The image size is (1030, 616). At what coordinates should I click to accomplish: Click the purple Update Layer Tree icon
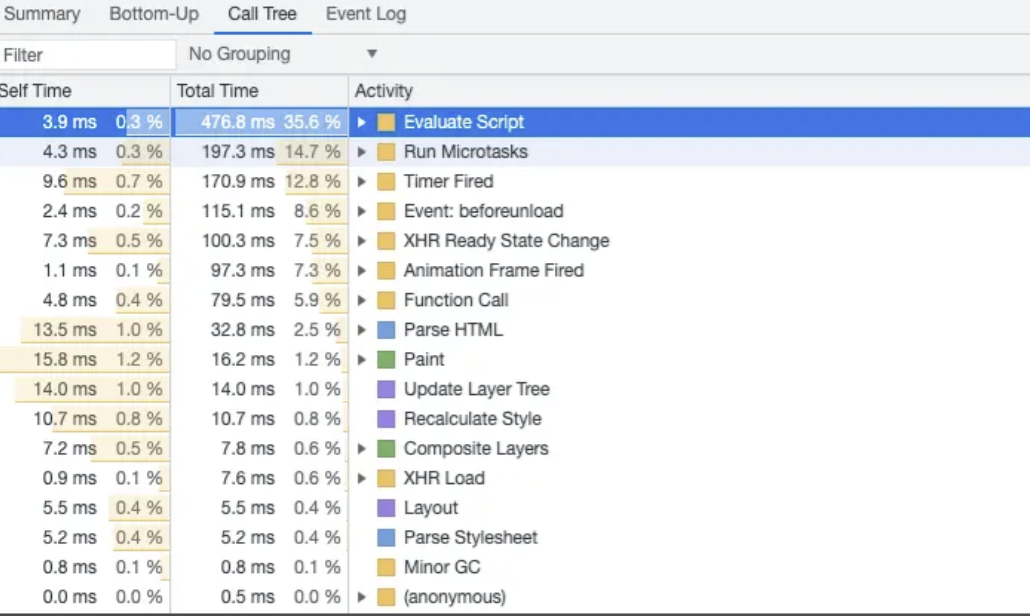386,389
